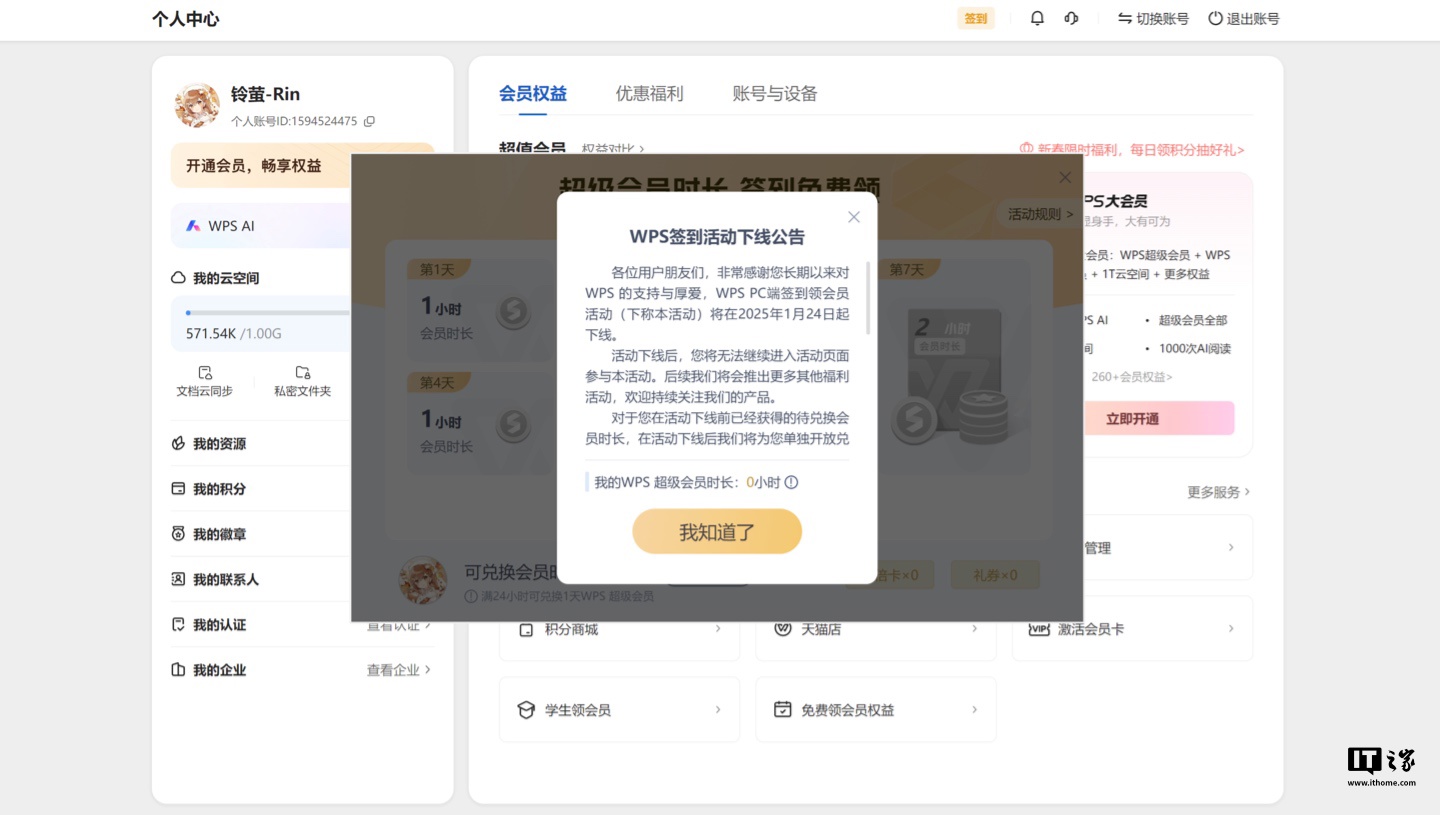Click the announcement dialog scrollbar
The image size is (1440, 815).
tap(868, 298)
